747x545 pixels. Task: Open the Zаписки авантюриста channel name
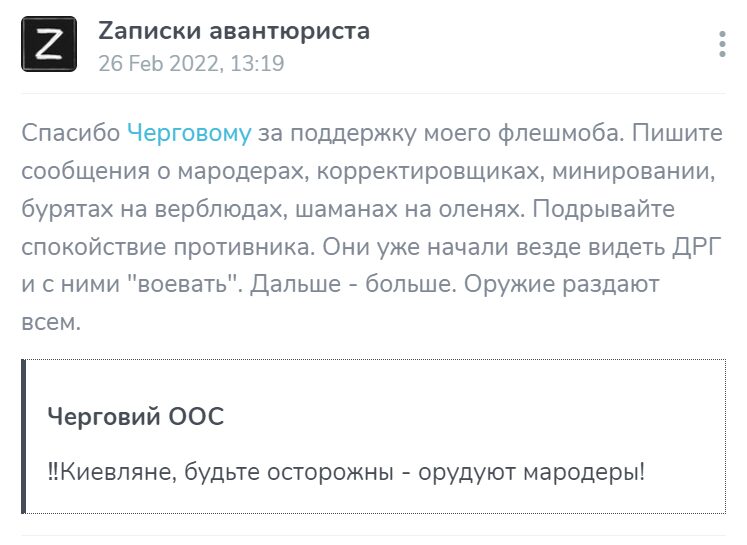234,31
